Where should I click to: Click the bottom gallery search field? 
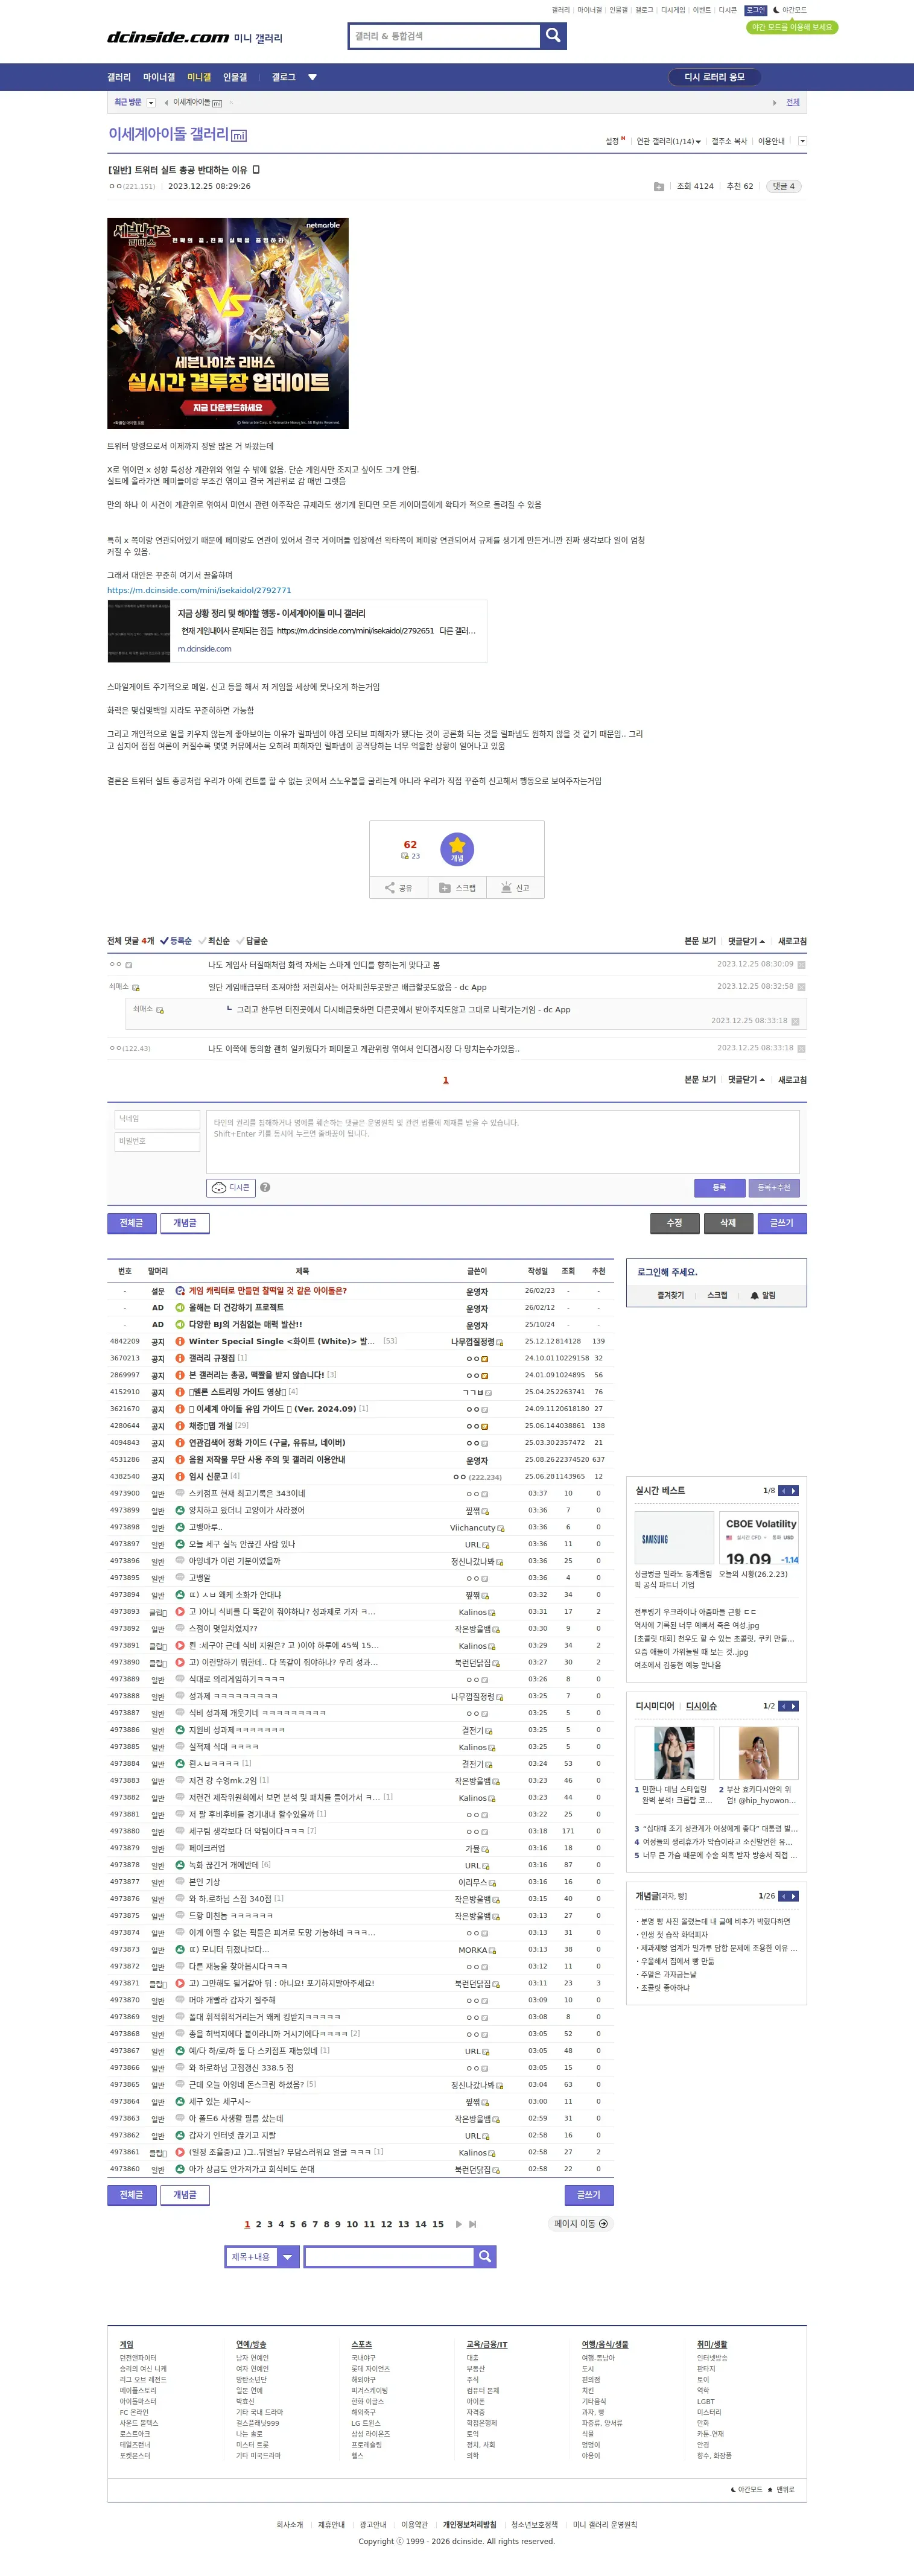coord(389,2256)
